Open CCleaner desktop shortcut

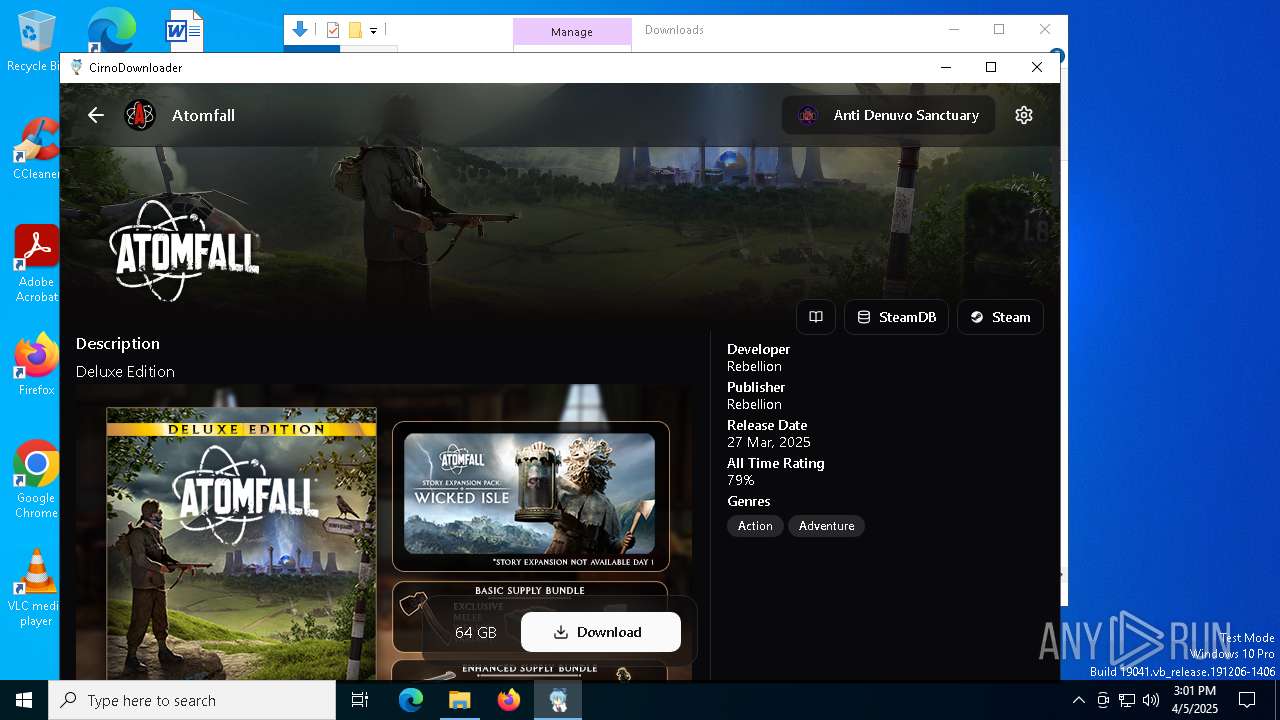tap(36, 149)
